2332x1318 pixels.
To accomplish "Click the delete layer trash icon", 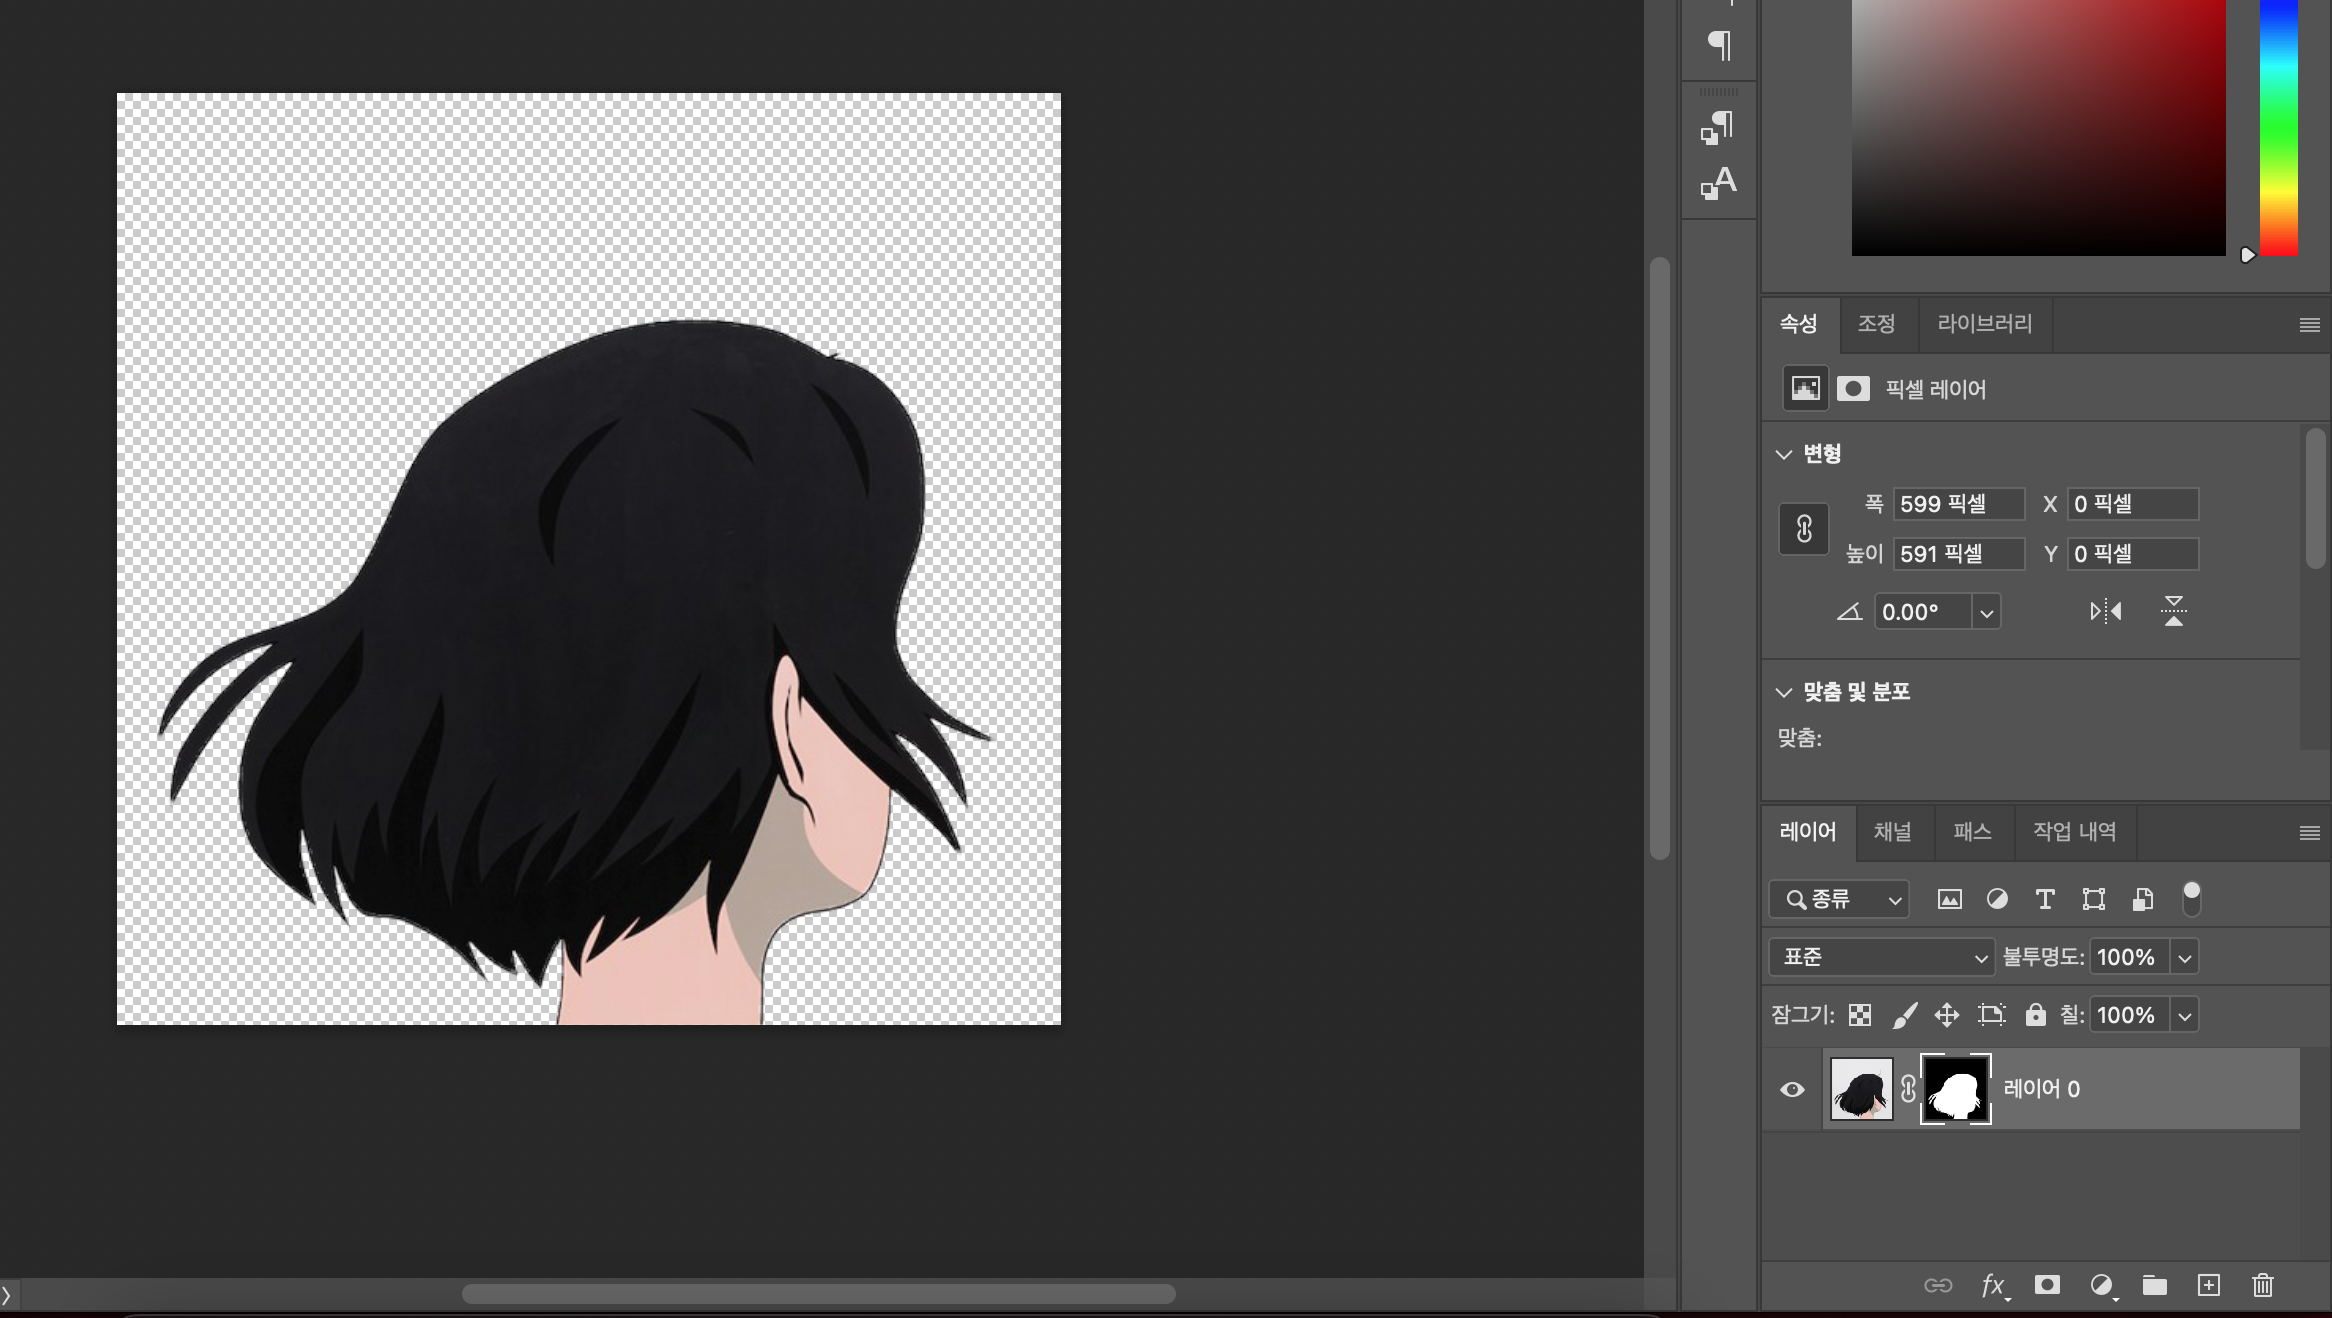I will coord(2263,1285).
